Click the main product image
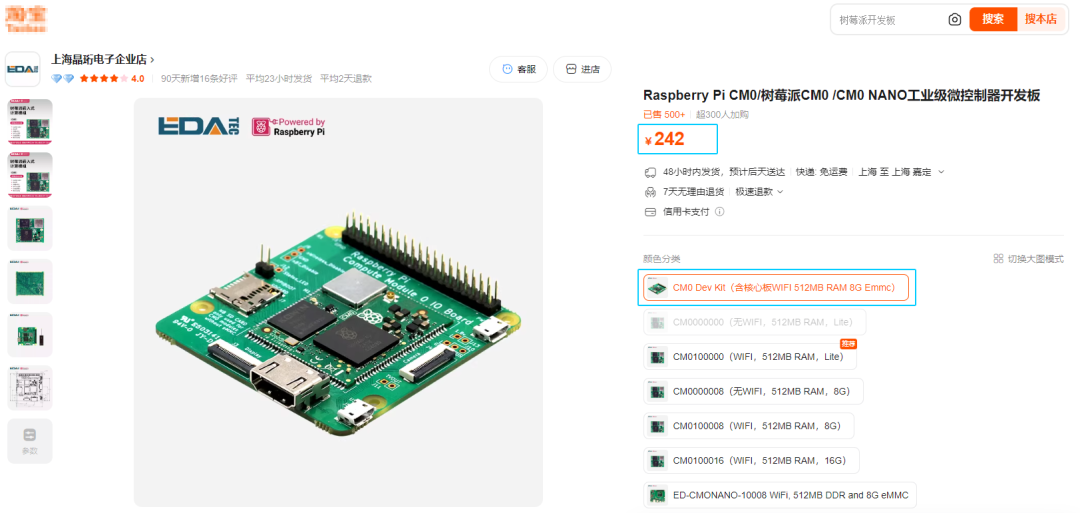The width and height of the screenshot is (1080, 513). pyautogui.click(x=338, y=302)
